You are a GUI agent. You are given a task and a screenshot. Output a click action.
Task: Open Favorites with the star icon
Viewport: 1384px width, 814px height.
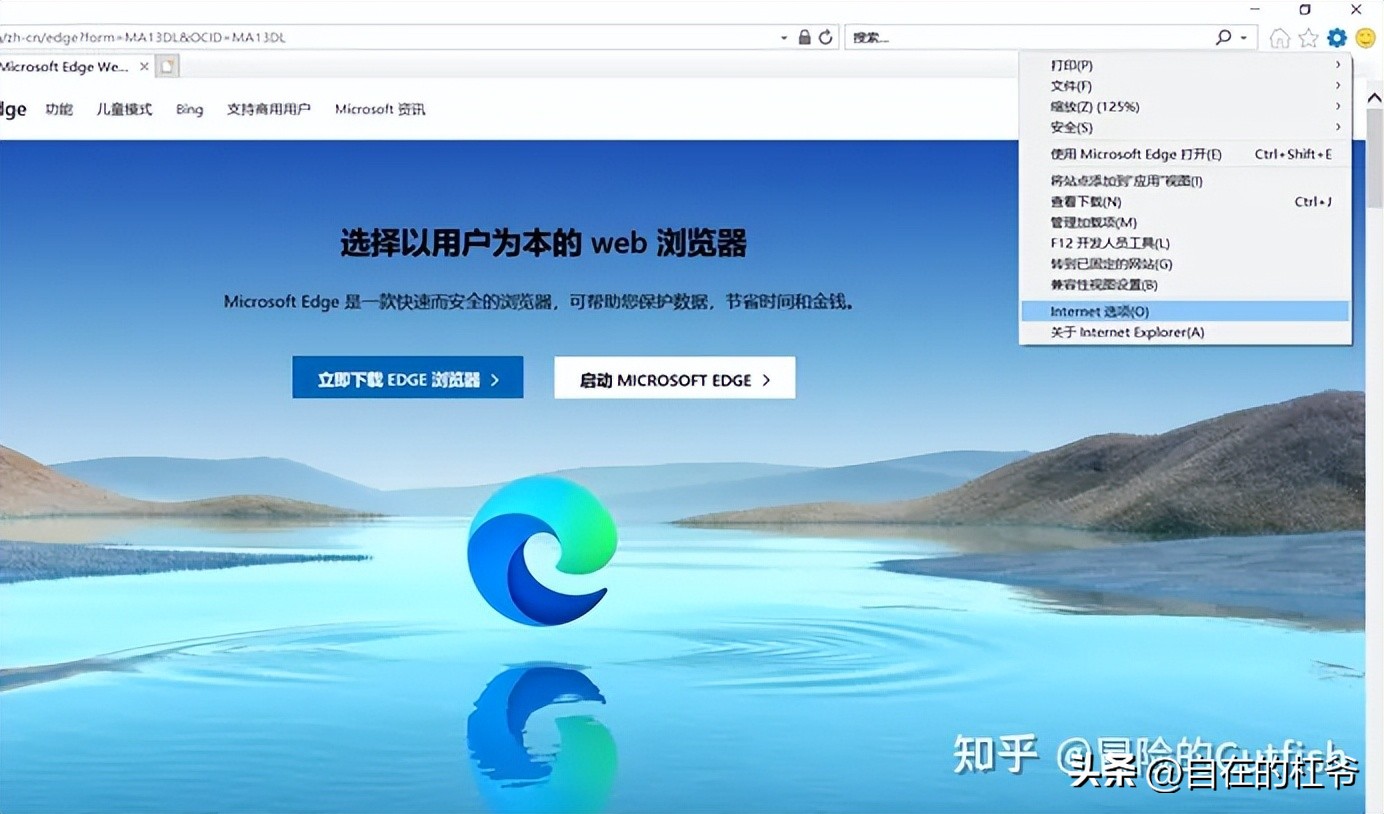[1309, 37]
